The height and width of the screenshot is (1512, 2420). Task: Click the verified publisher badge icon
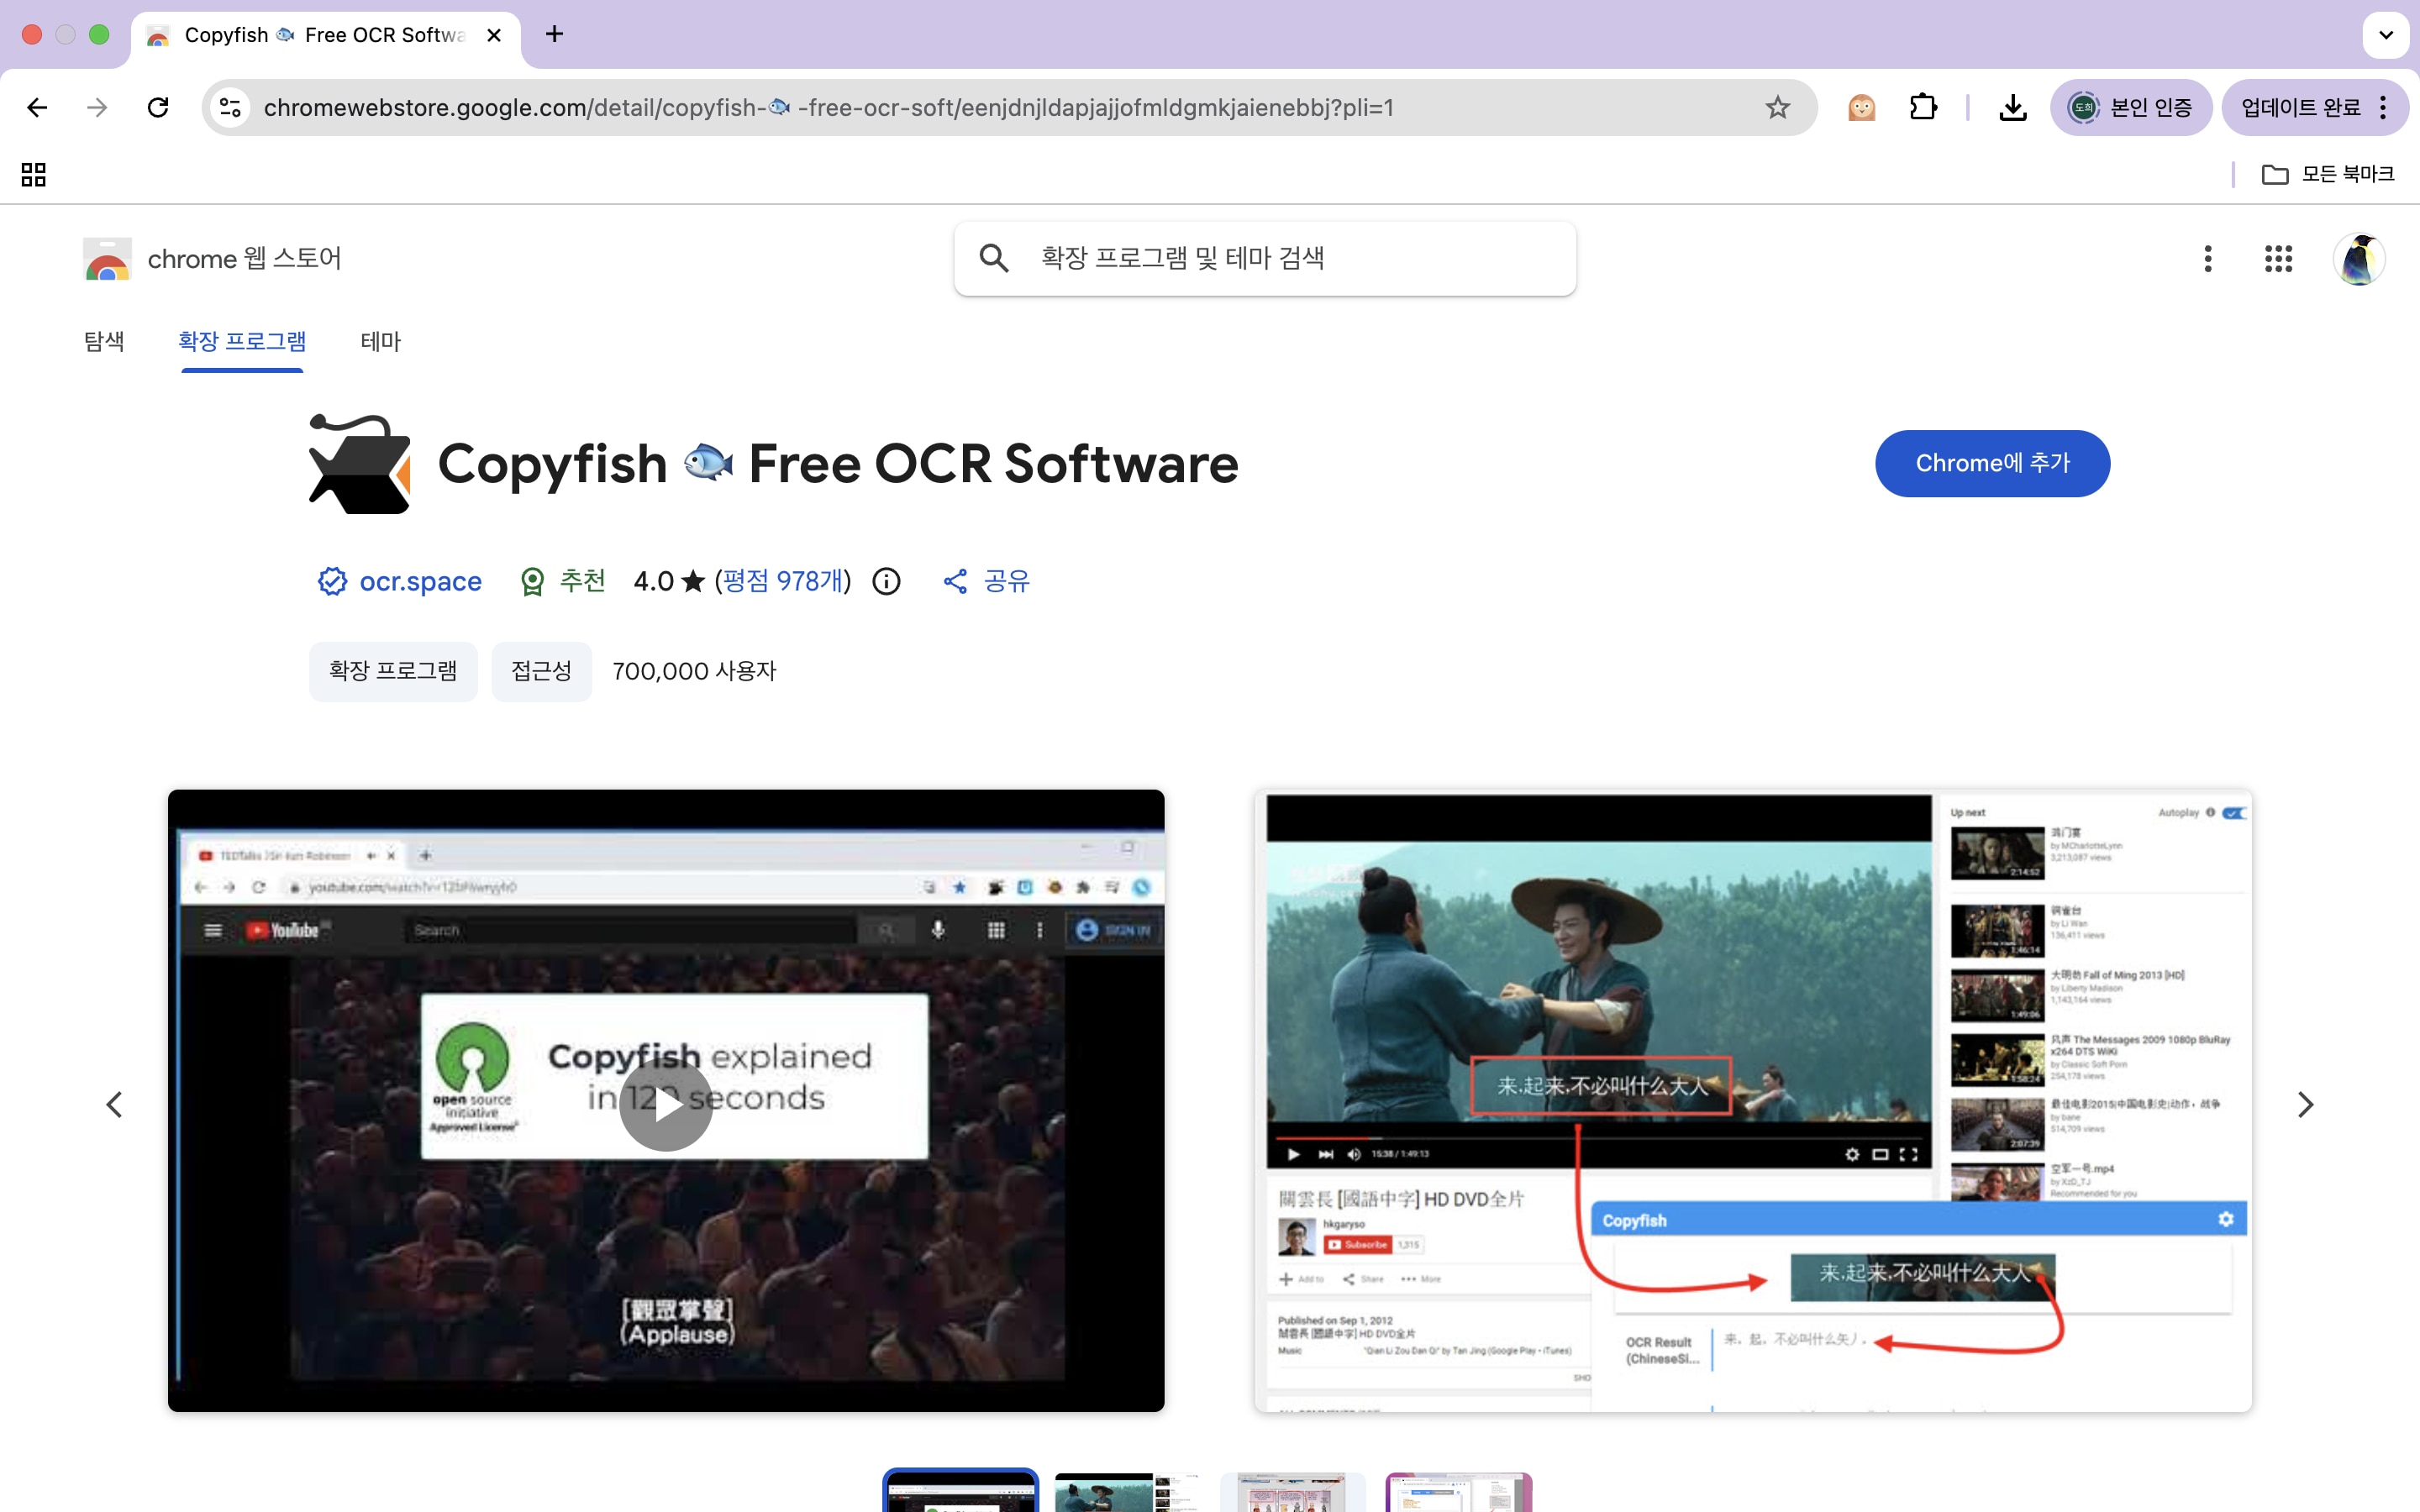pos(332,581)
